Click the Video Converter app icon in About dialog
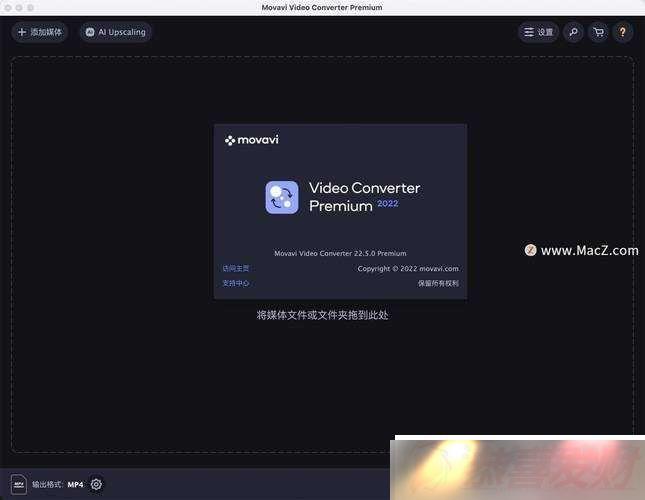 (x=282, y=197)
